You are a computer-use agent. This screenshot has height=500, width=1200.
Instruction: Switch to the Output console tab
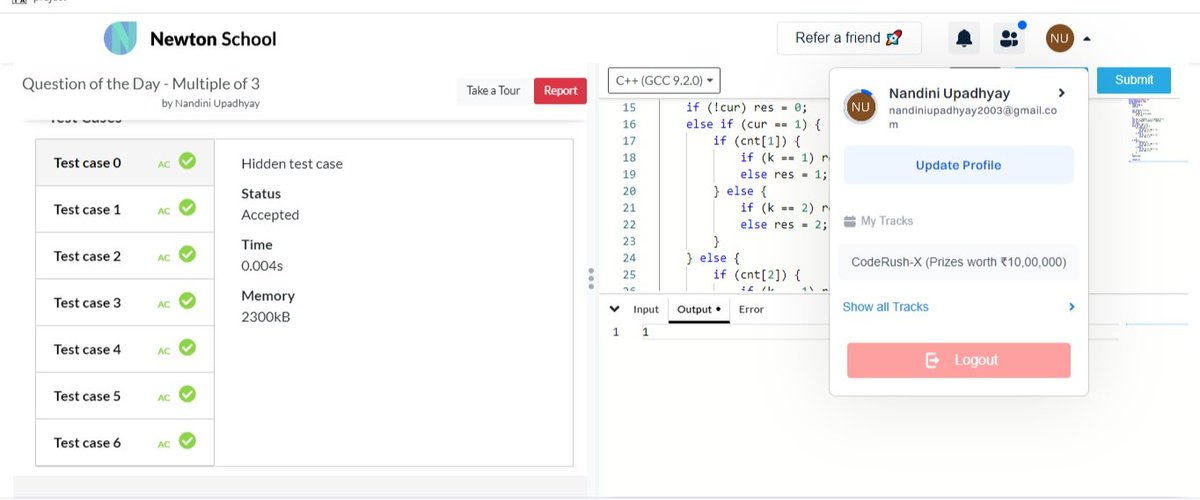(699, 309)
